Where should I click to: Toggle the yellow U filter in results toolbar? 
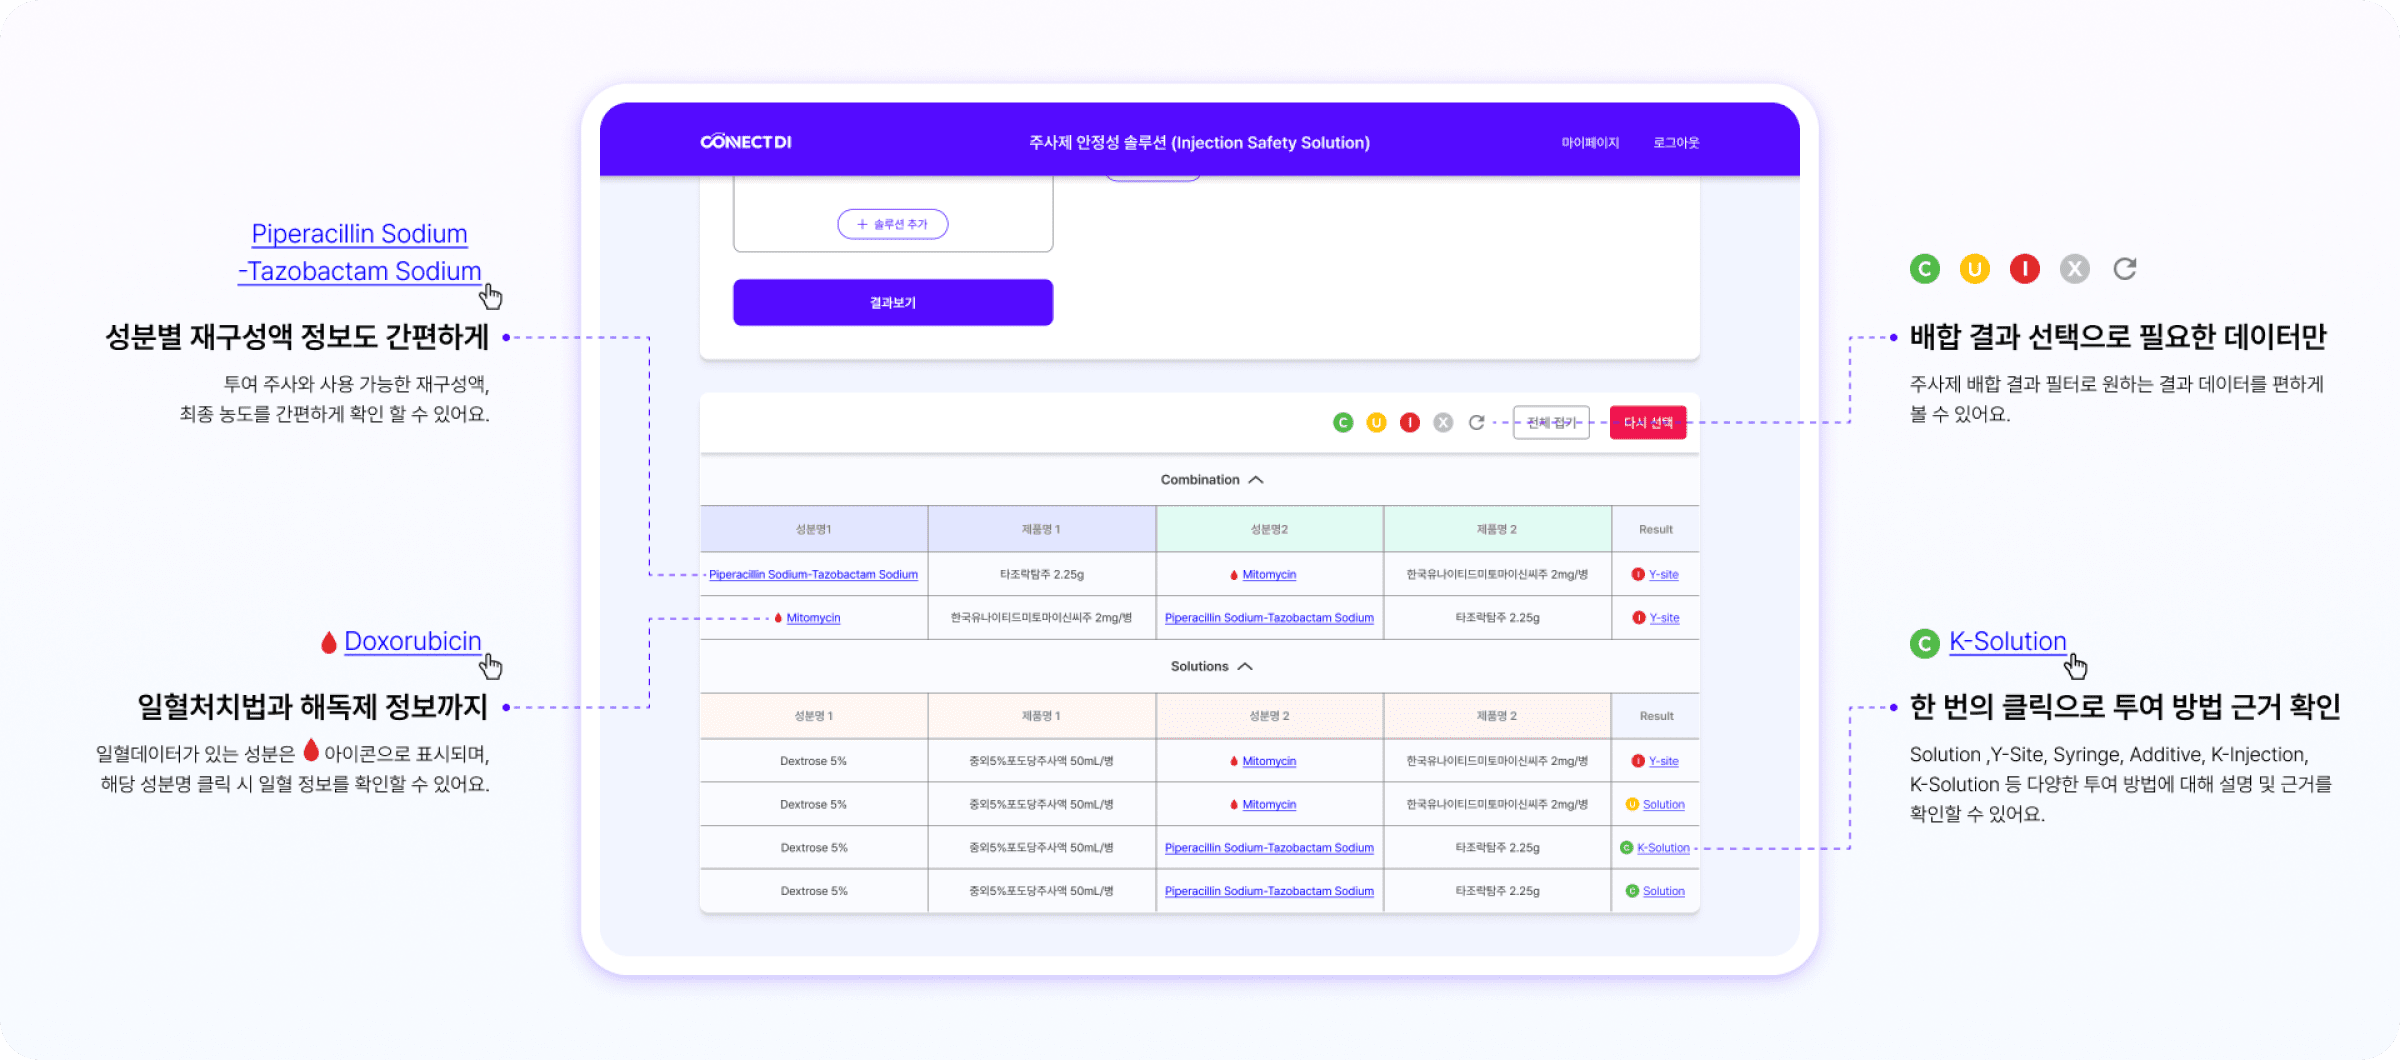coord(1376,423)
